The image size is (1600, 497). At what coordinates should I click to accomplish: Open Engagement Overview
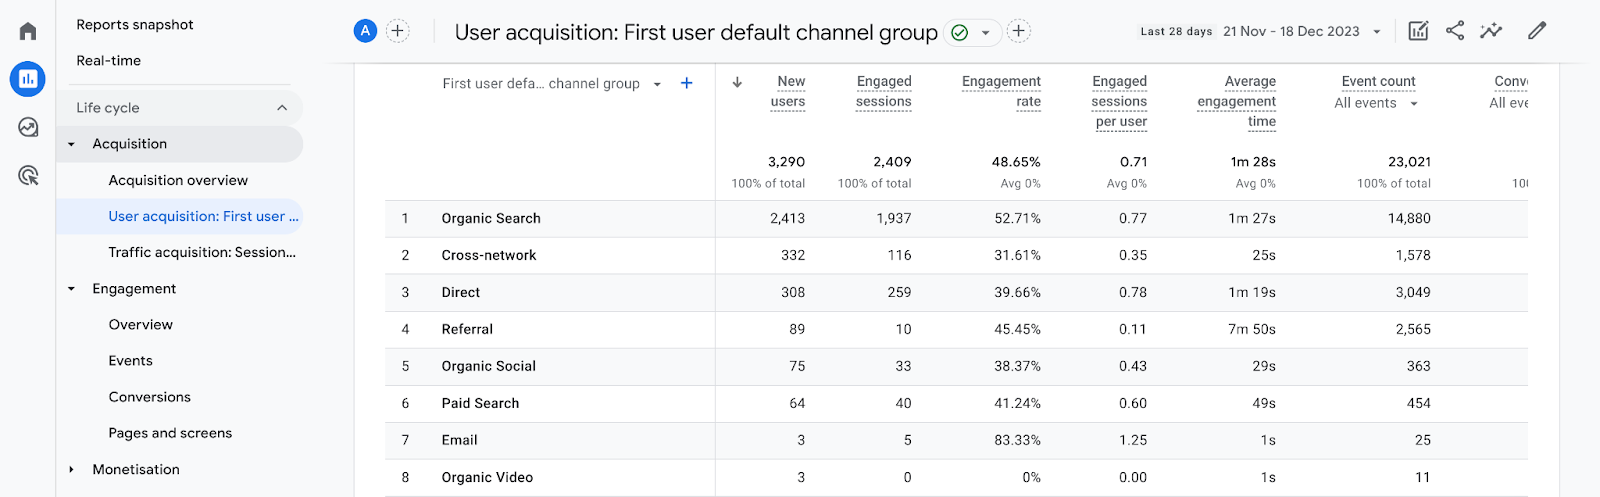(x=141, y=325)
